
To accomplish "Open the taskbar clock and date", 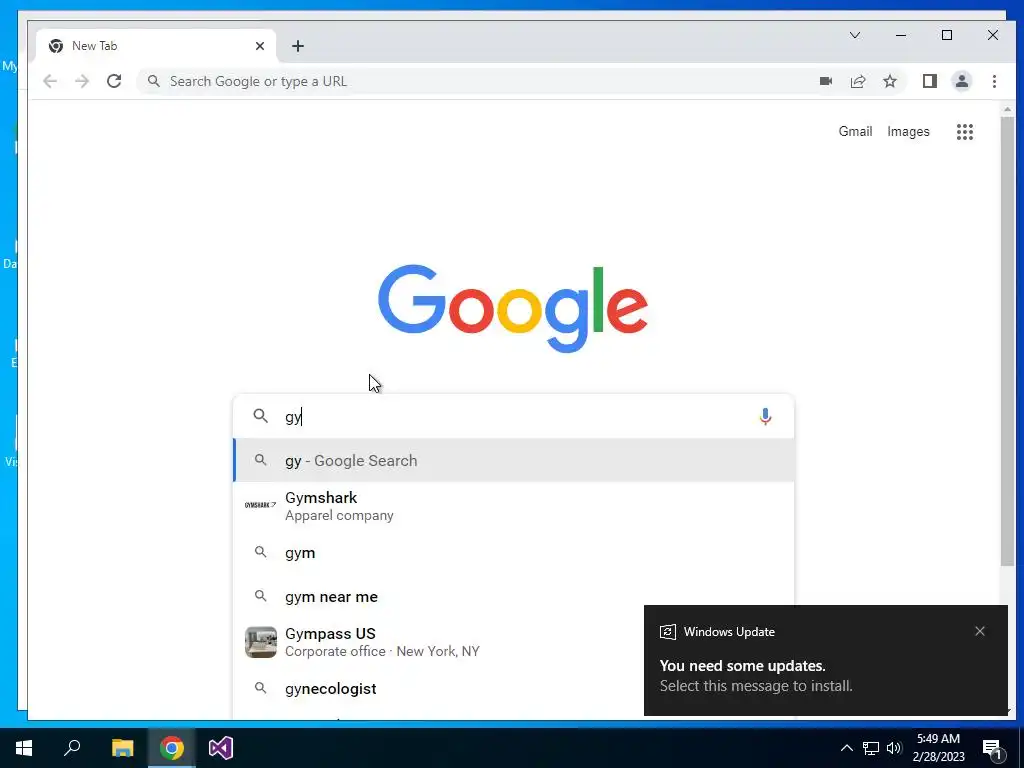I will tap(938, 748).
